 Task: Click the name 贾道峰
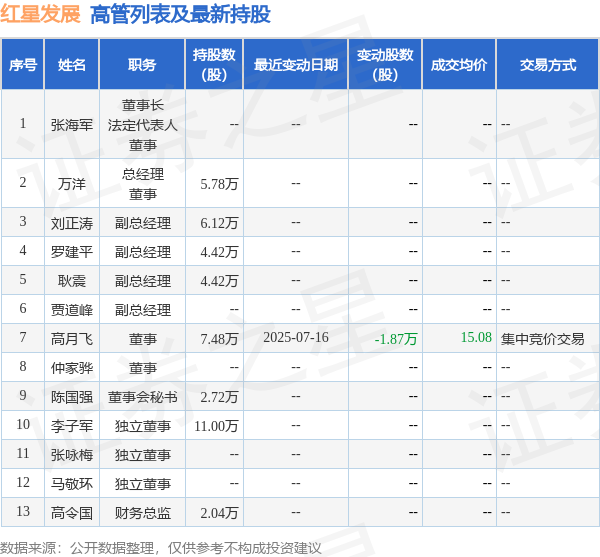pos(72,310)
